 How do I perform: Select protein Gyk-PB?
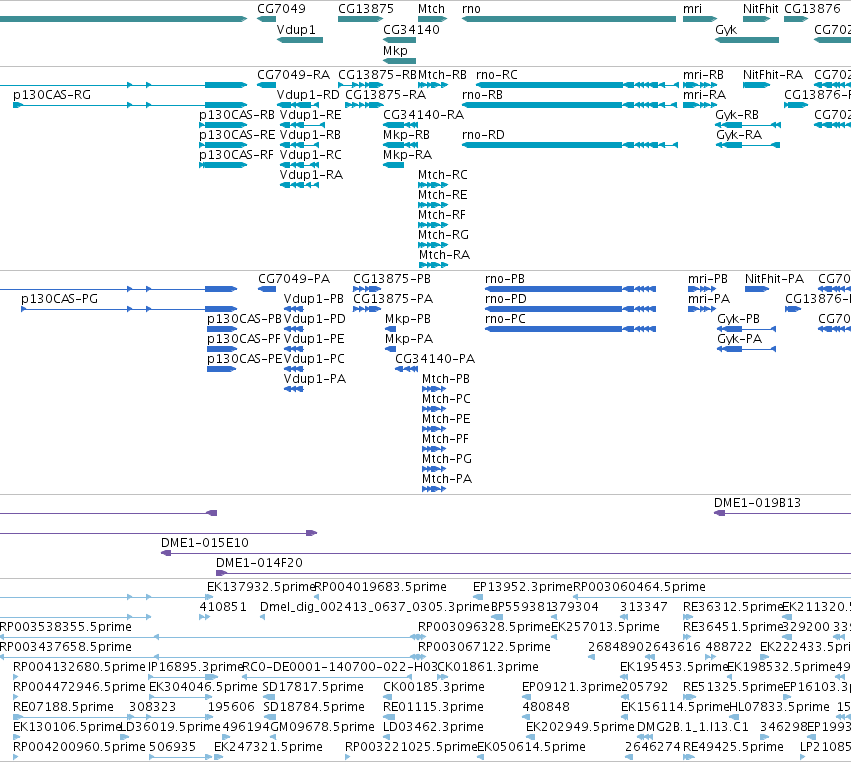click(x=738, y=319)
